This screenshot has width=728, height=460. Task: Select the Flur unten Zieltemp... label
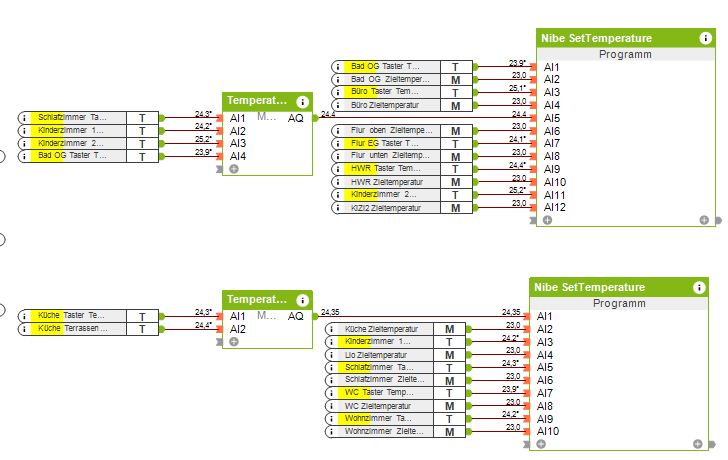coord(392,156)
